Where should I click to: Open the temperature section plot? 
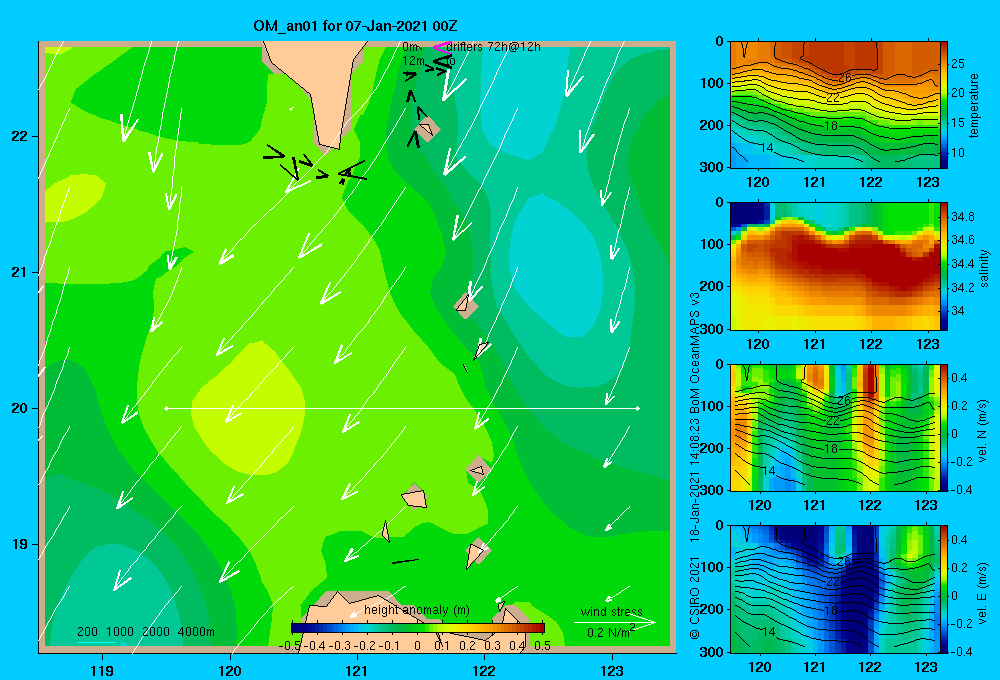tap(834, 105)
